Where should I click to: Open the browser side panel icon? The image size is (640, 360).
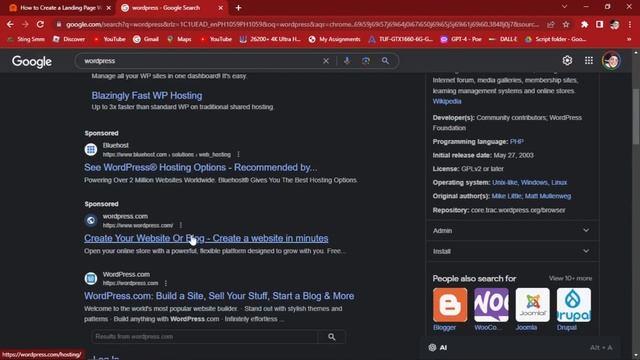point(599,24)
